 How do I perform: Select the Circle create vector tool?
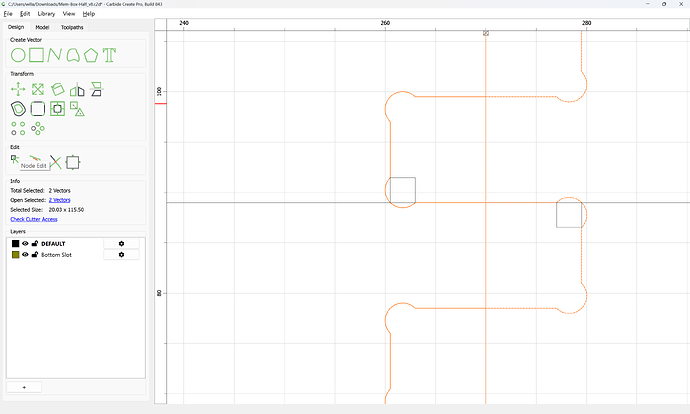(18, 55)
